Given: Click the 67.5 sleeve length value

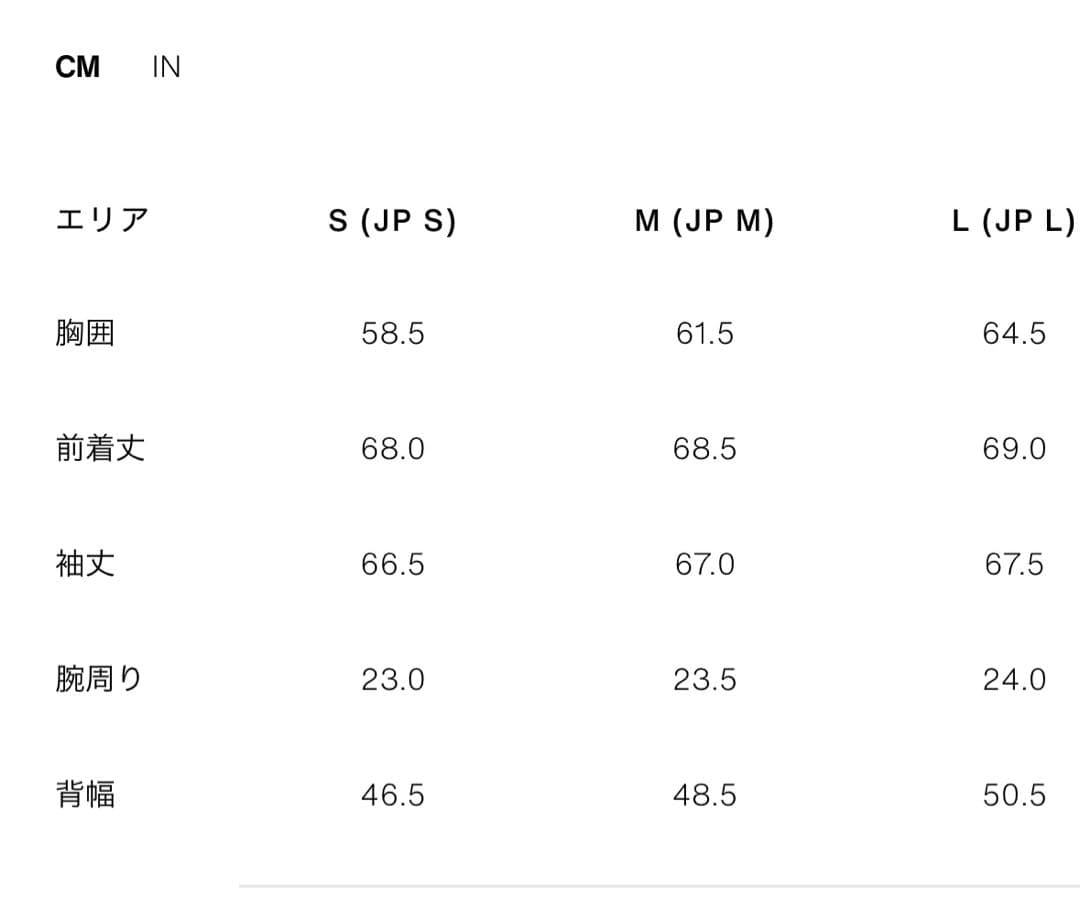Looking at the screenshot, I should [x=1017, y=564].
